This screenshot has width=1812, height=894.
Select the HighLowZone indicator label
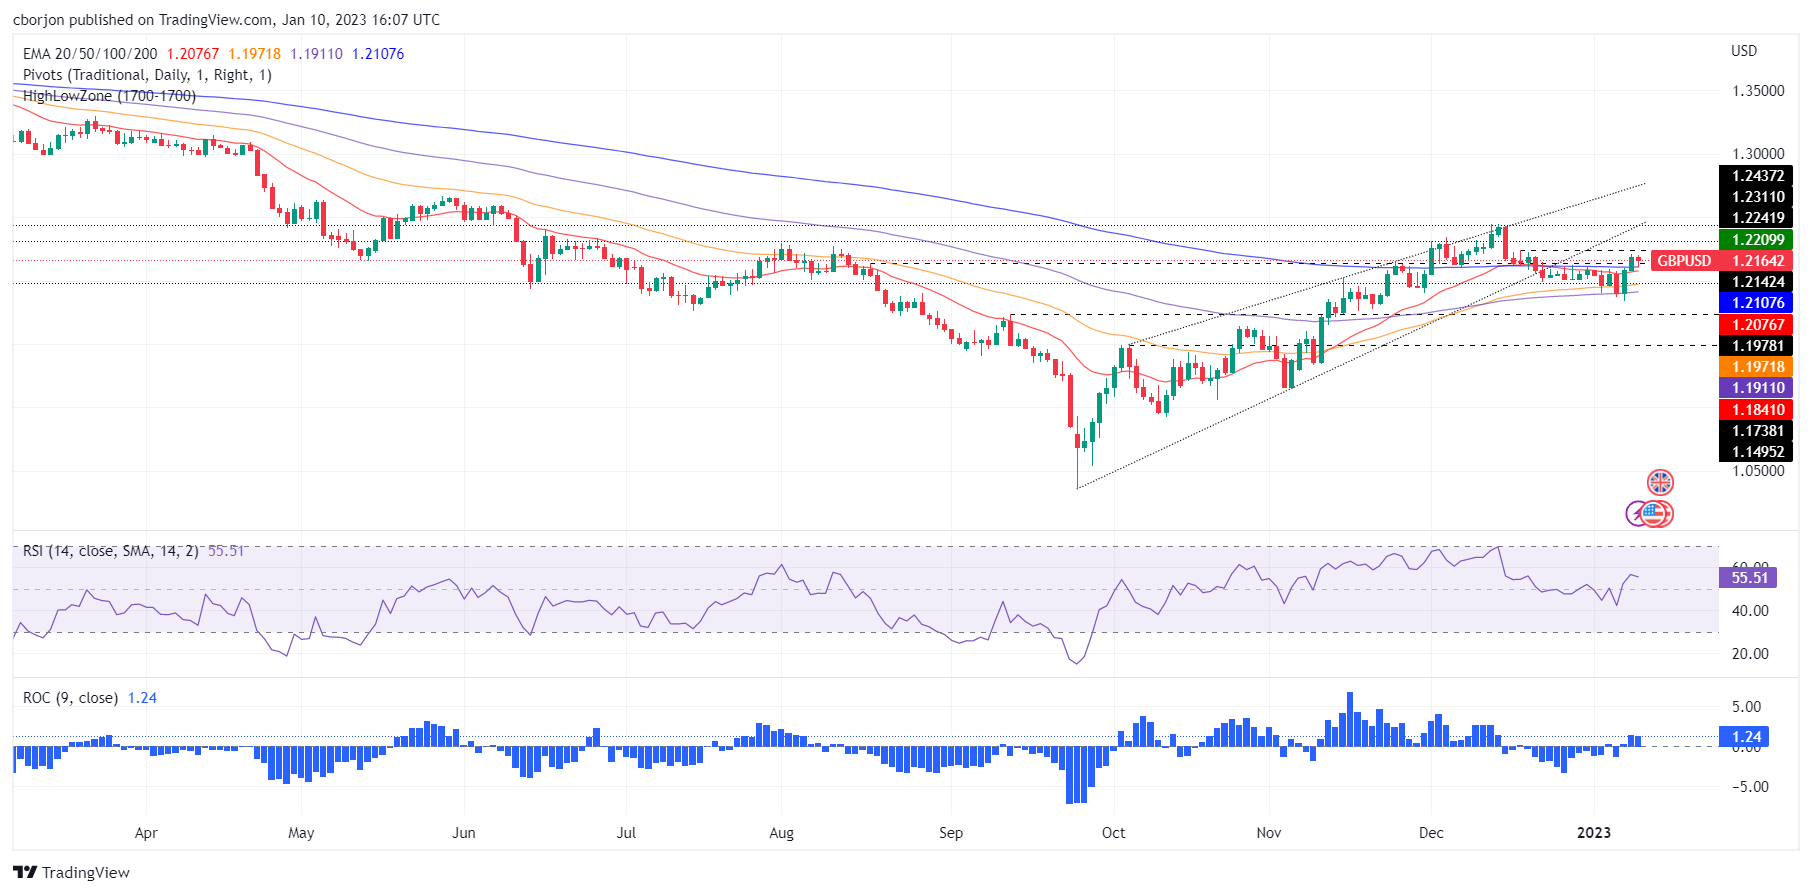[109, 96]
